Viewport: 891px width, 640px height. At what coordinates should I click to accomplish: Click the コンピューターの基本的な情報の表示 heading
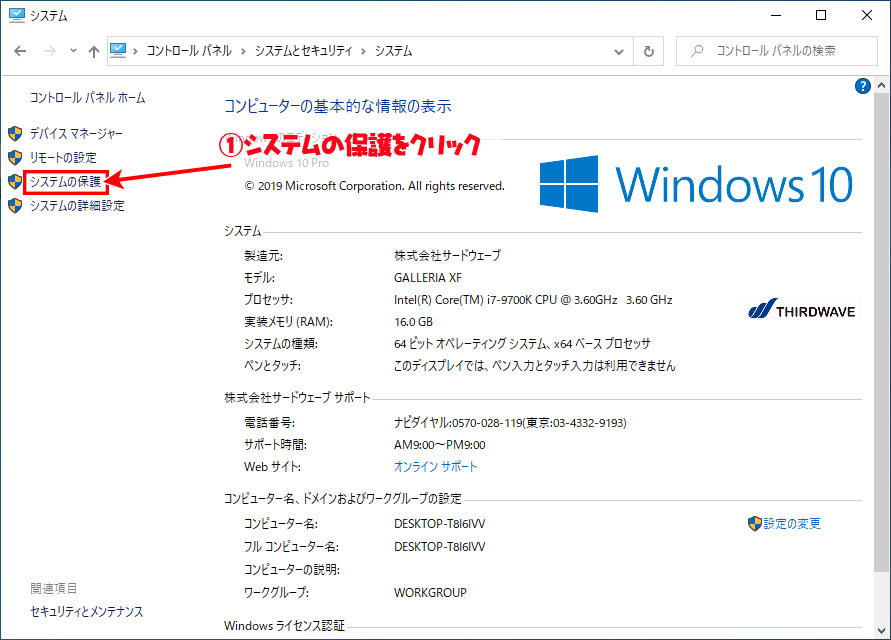click(338, 106)
